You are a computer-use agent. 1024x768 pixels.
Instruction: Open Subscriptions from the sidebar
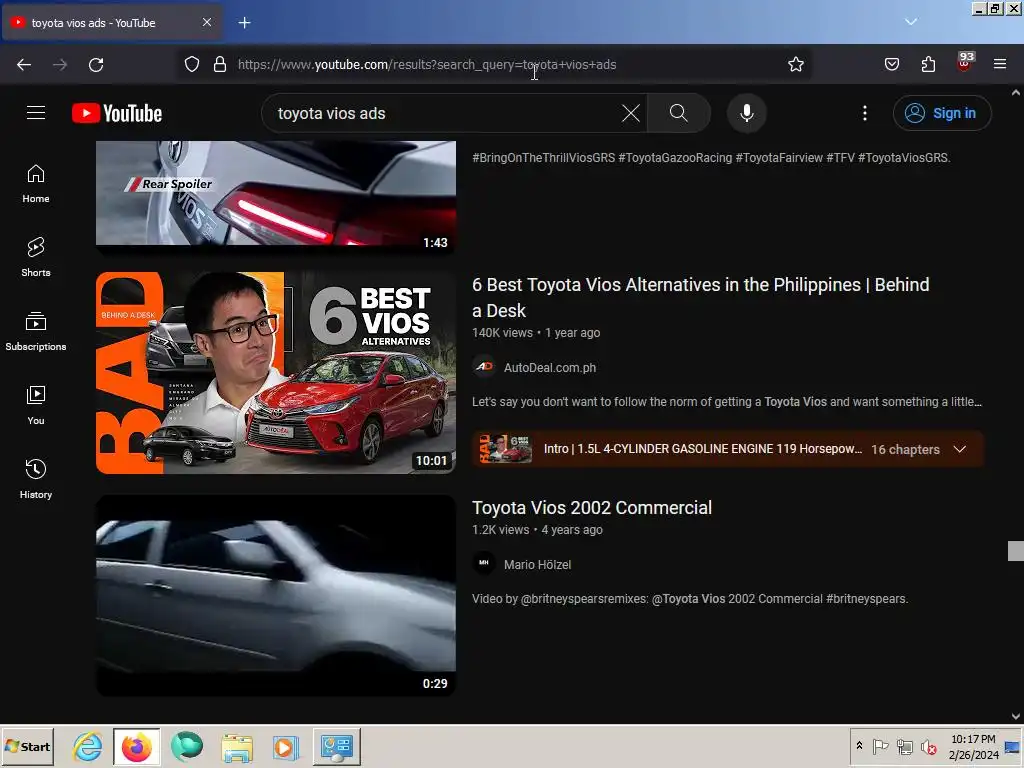[36, 331]
